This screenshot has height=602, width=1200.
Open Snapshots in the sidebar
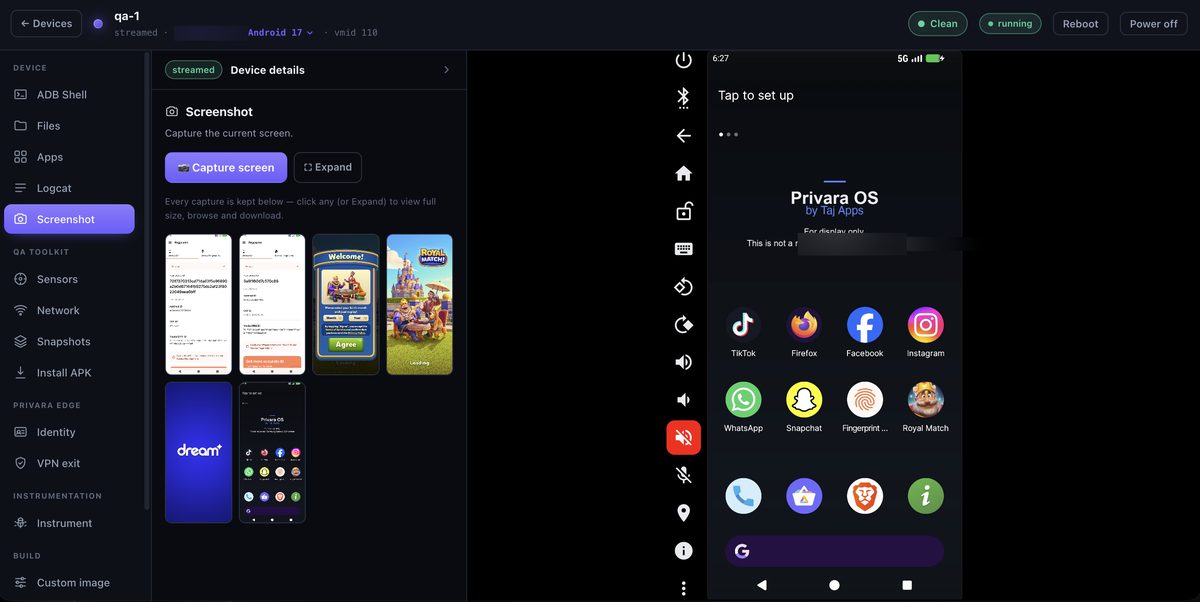pos(69,341)
